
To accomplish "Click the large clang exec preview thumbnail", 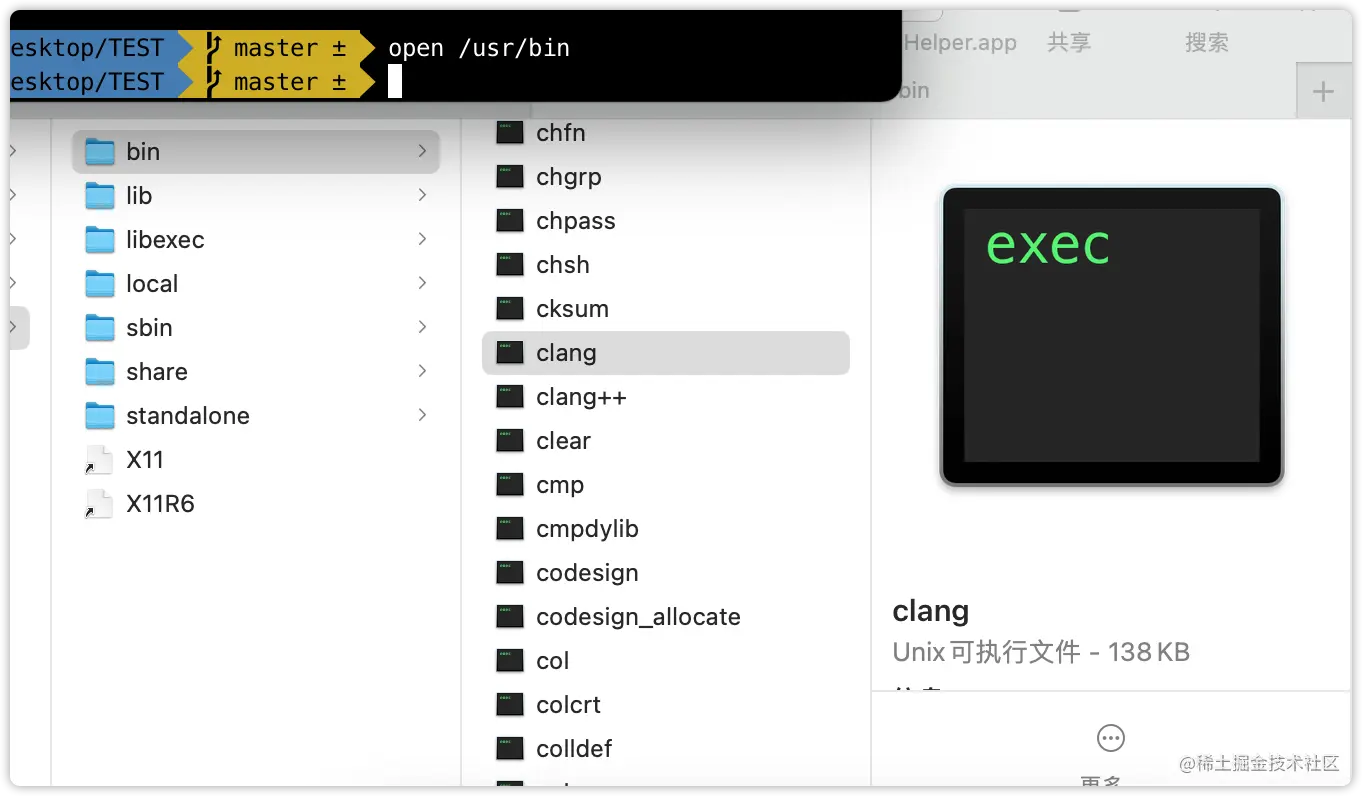I will 1111,337.
